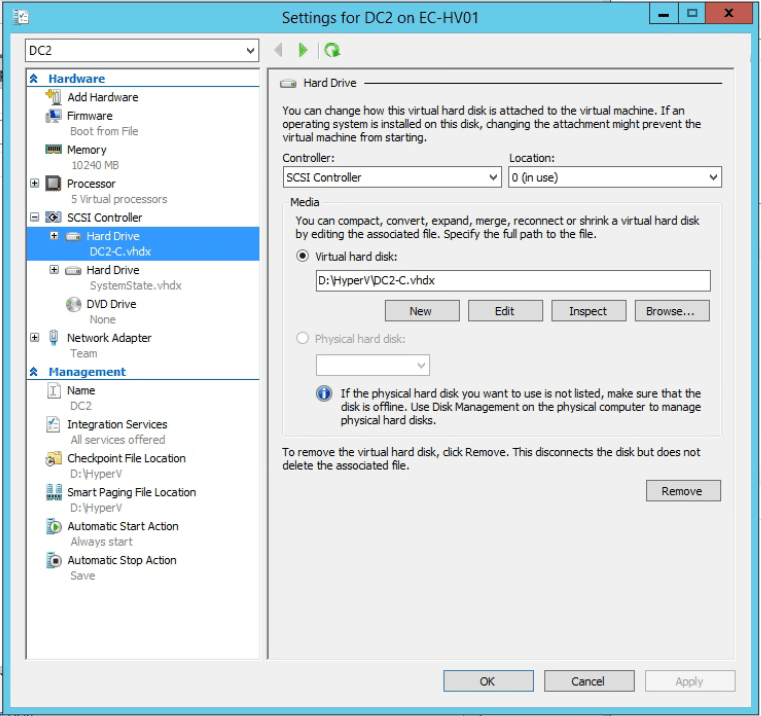Expand the Processor tree node
Viewport: 761px width, 716px height.
(35, 184)
